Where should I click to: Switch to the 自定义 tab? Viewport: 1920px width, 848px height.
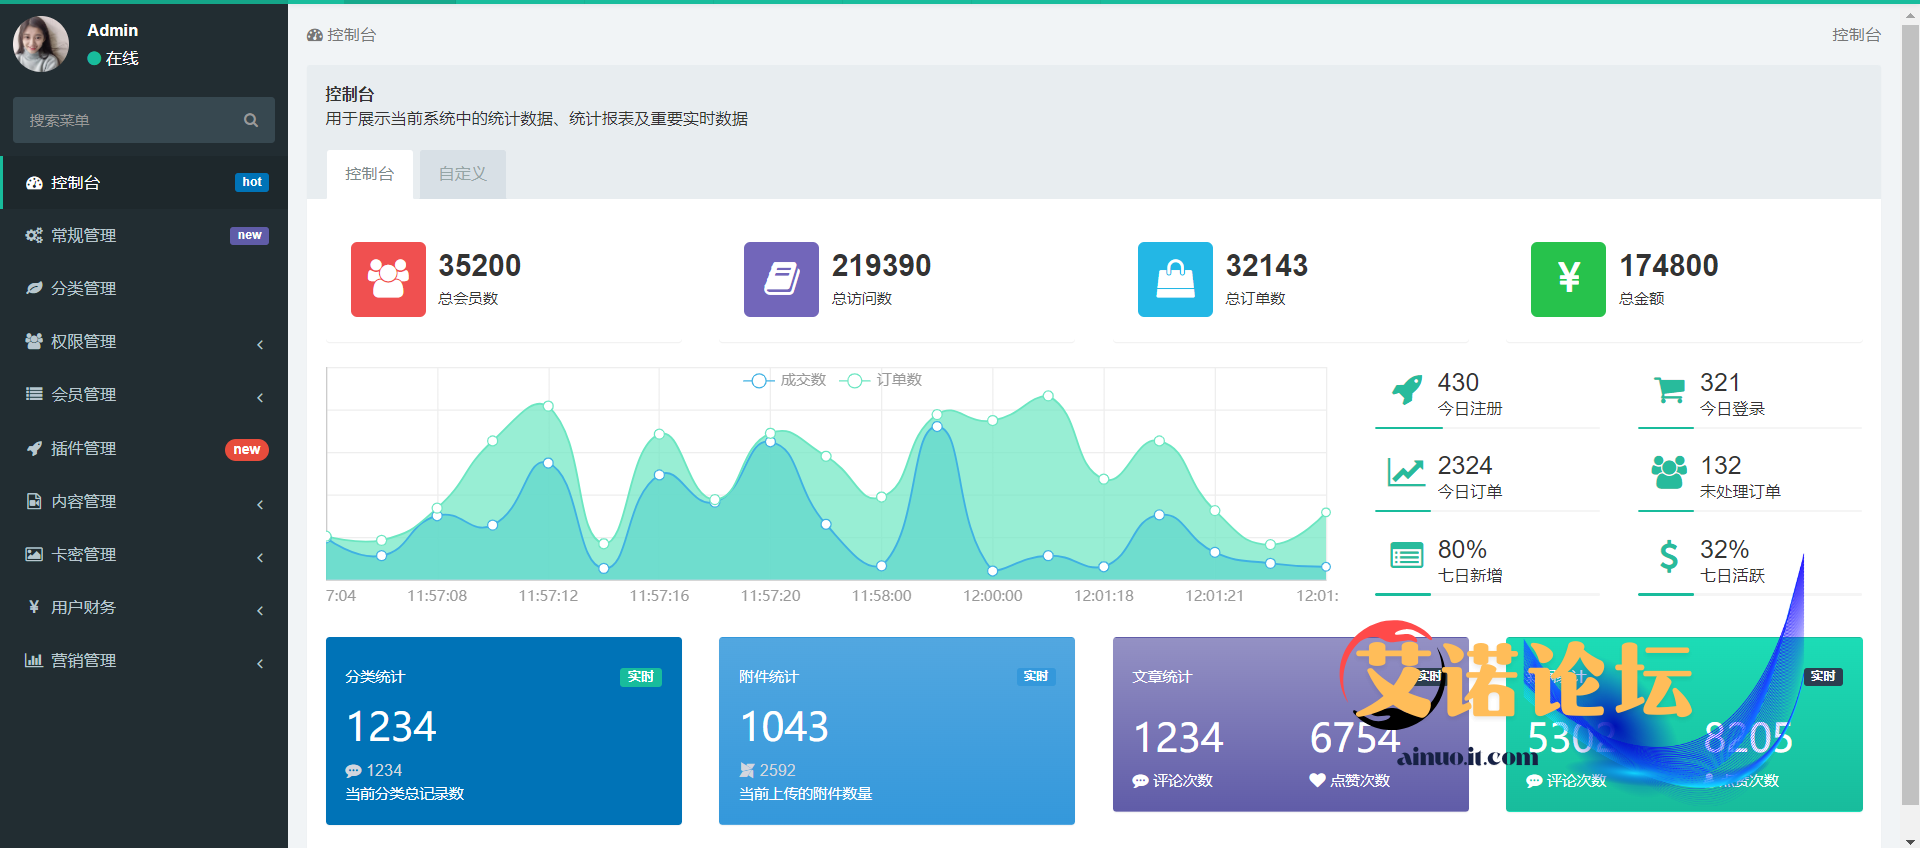(x=463, y=174)
